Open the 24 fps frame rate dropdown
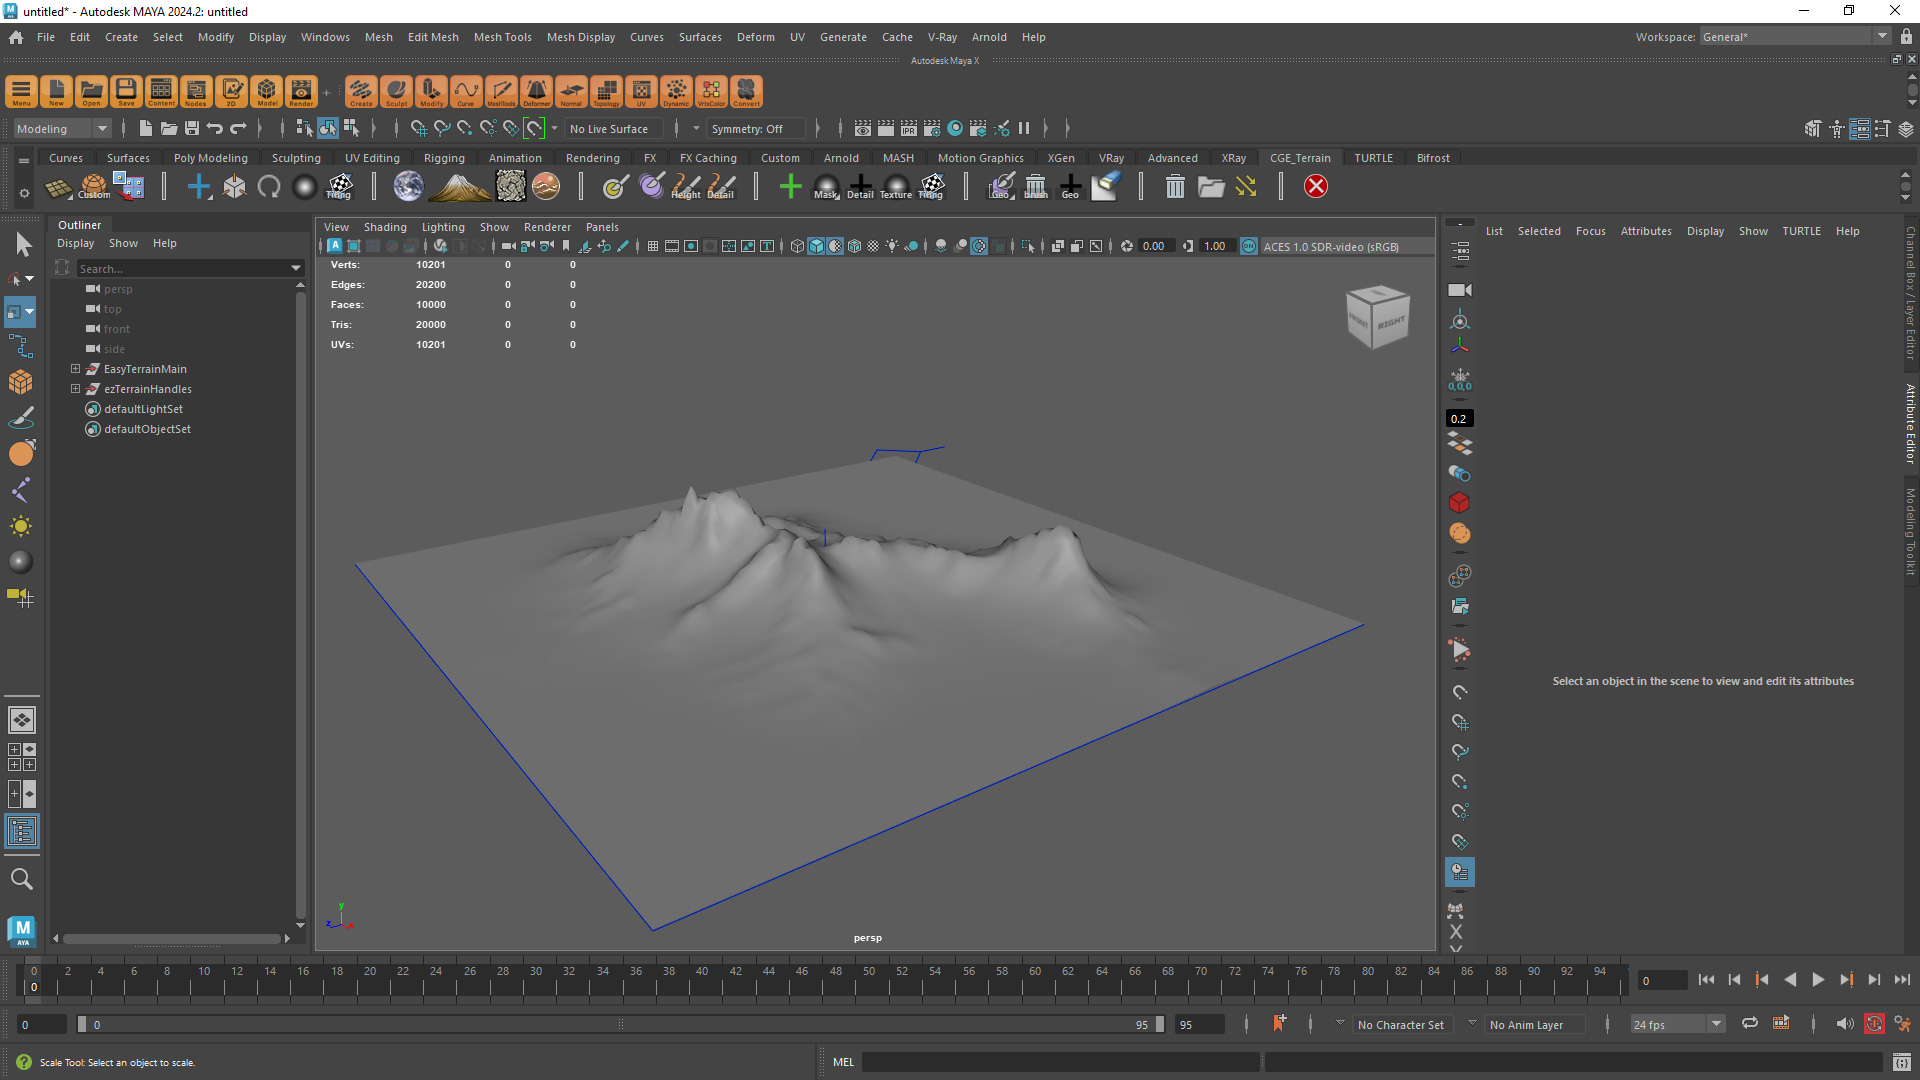 coord(1677,1024)
